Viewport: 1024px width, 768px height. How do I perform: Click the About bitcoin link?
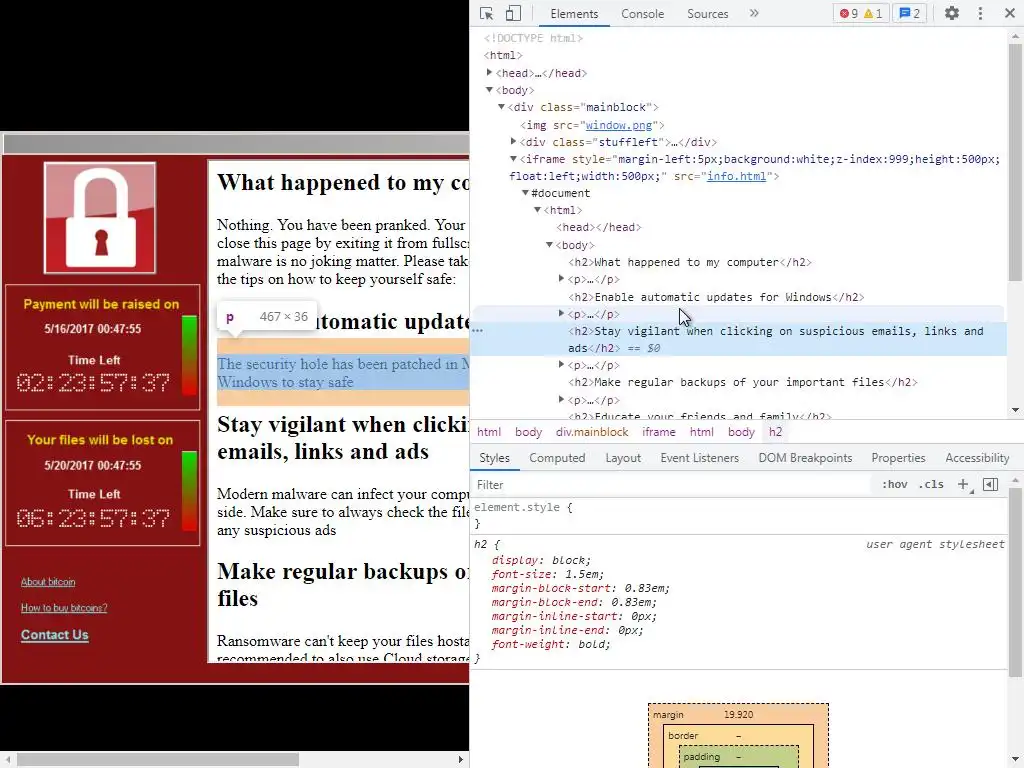tap(48, 581)
